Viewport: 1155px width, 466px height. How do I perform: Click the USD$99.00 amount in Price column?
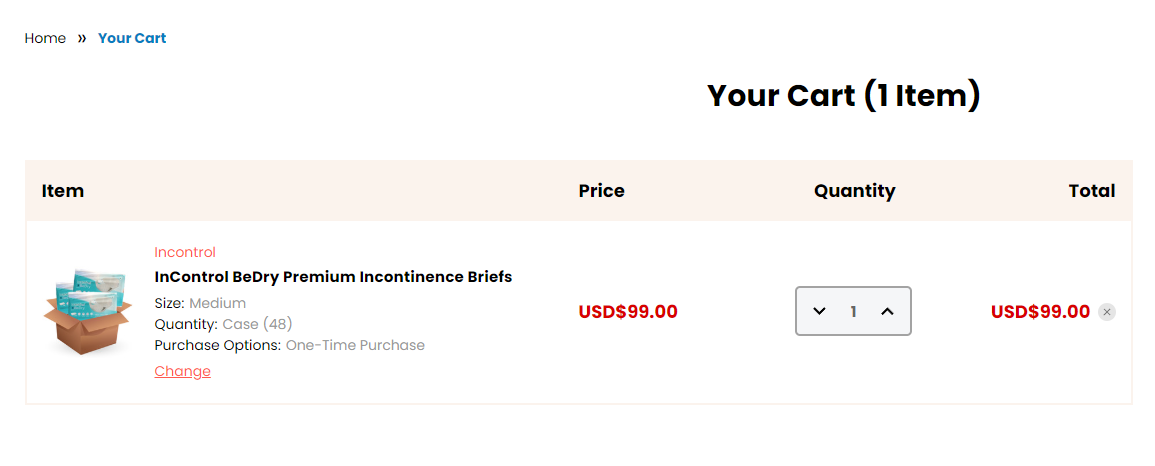pyautogui.click(x=628, y=312)
